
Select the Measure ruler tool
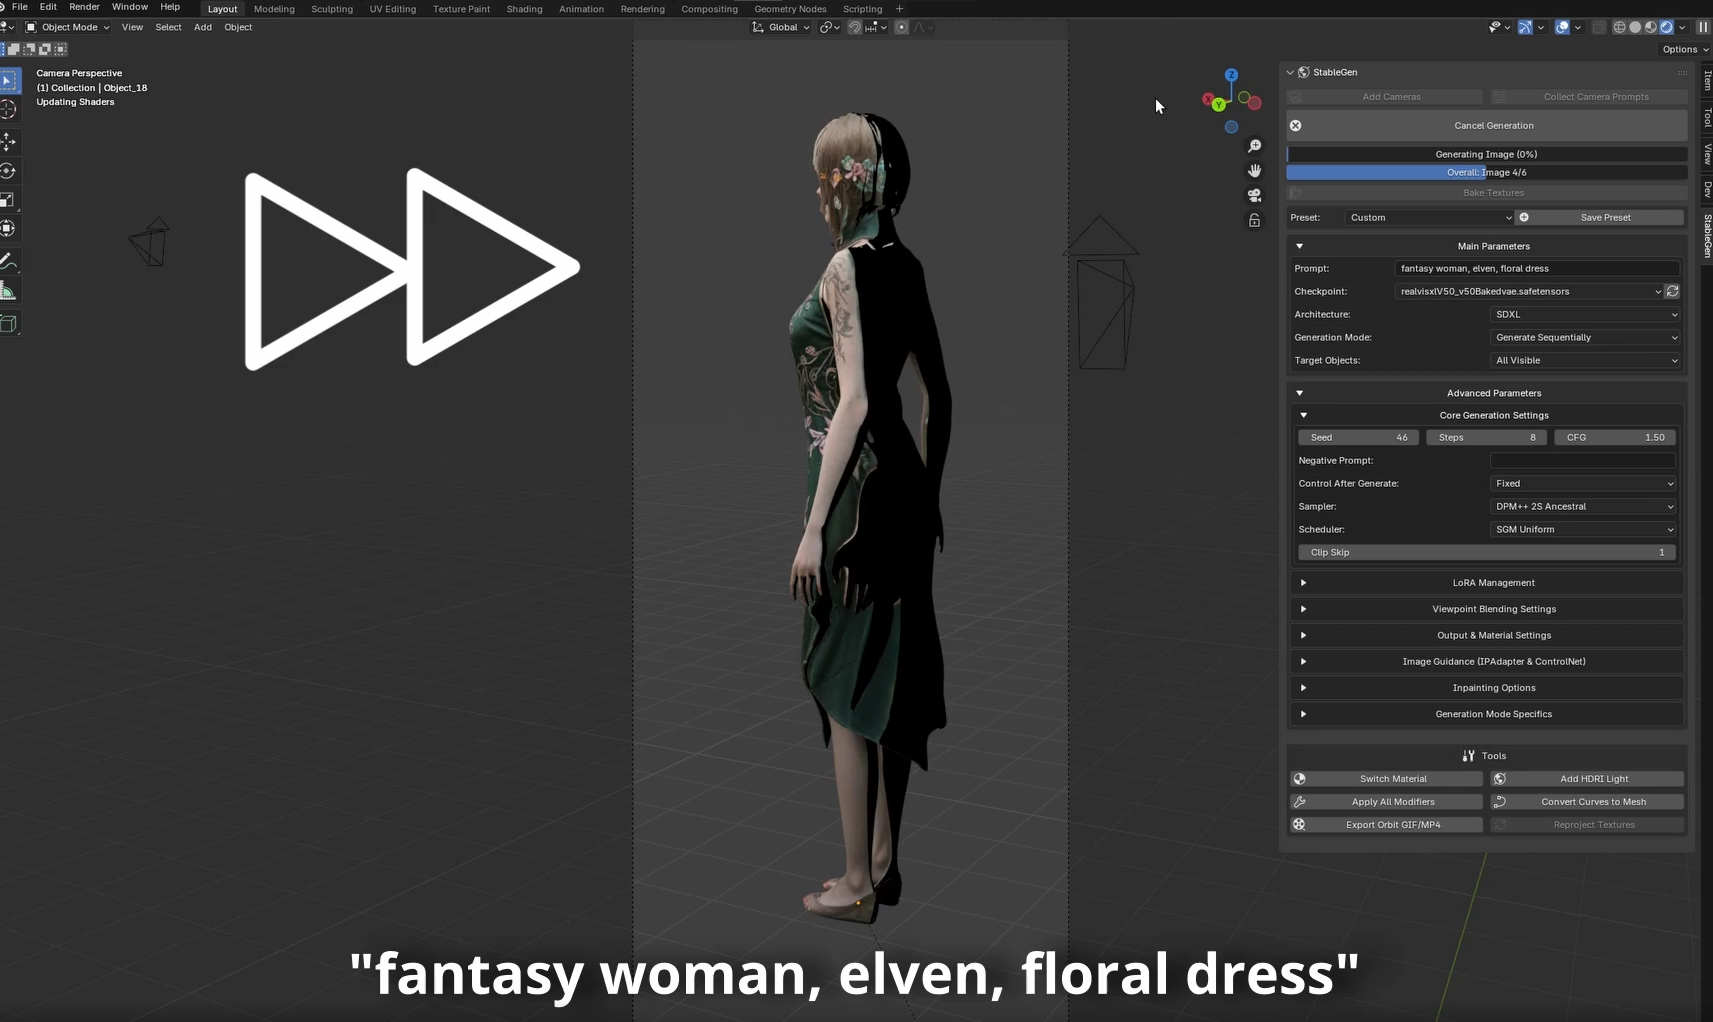9,291
